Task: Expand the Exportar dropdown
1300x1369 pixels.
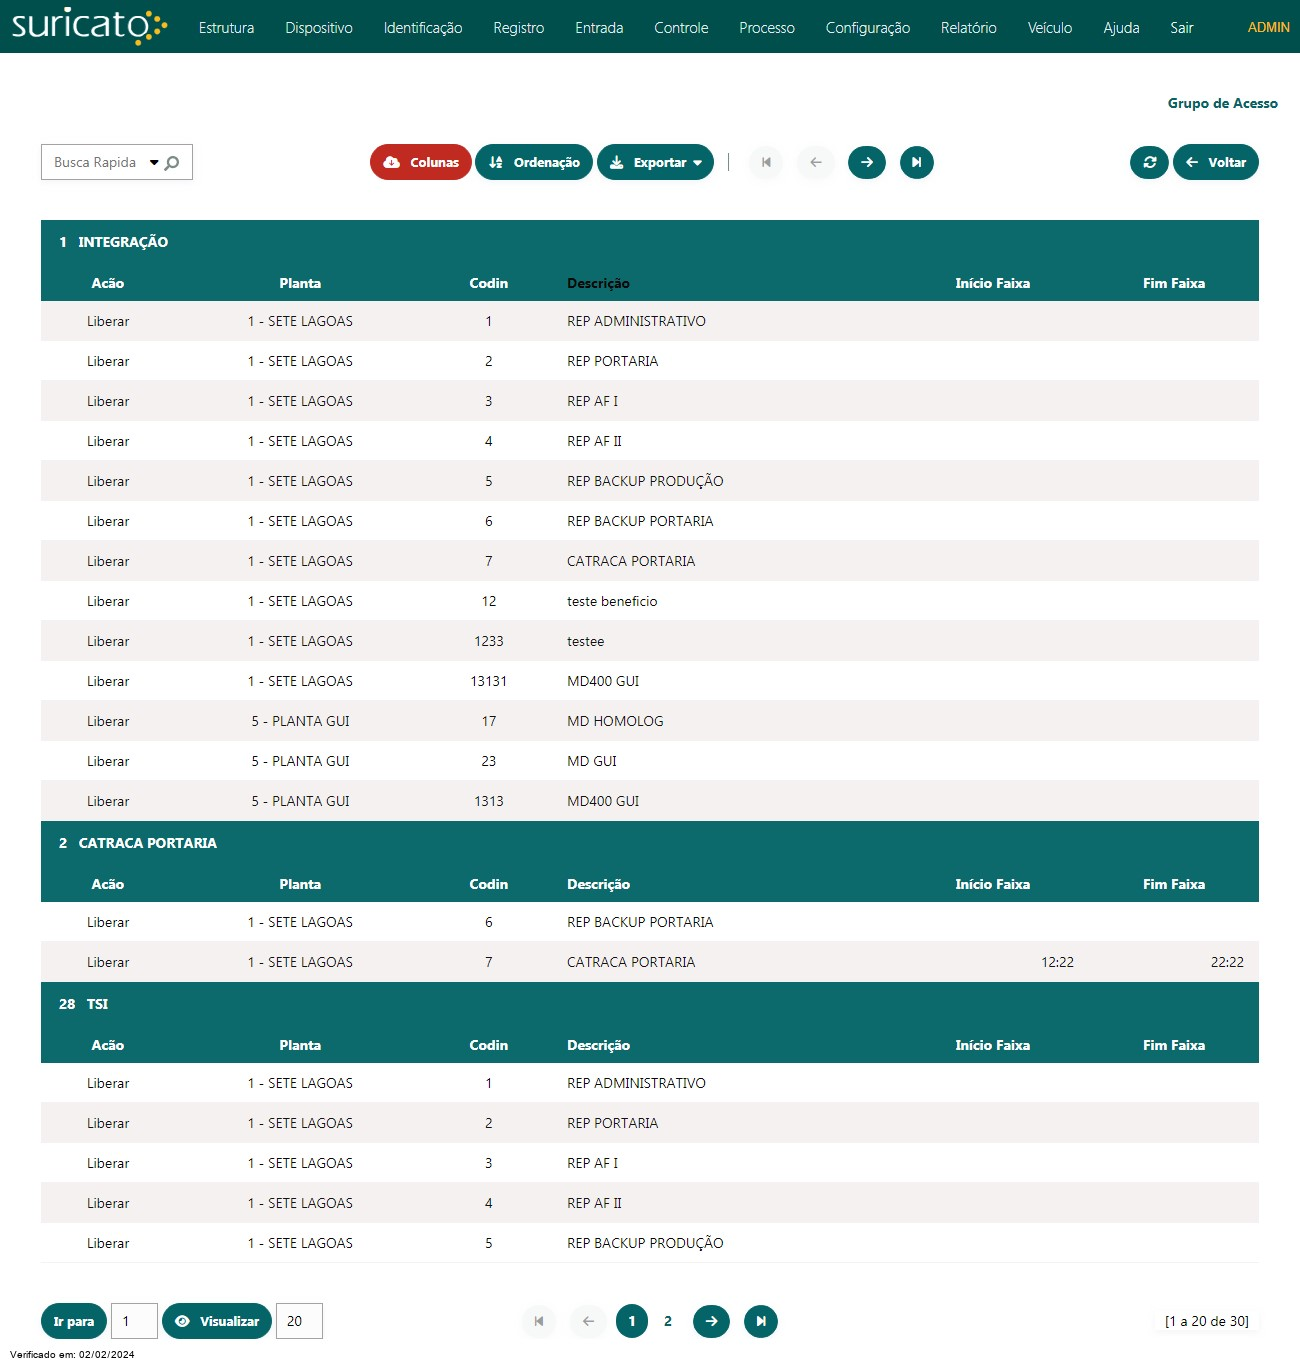Action: 656,162
